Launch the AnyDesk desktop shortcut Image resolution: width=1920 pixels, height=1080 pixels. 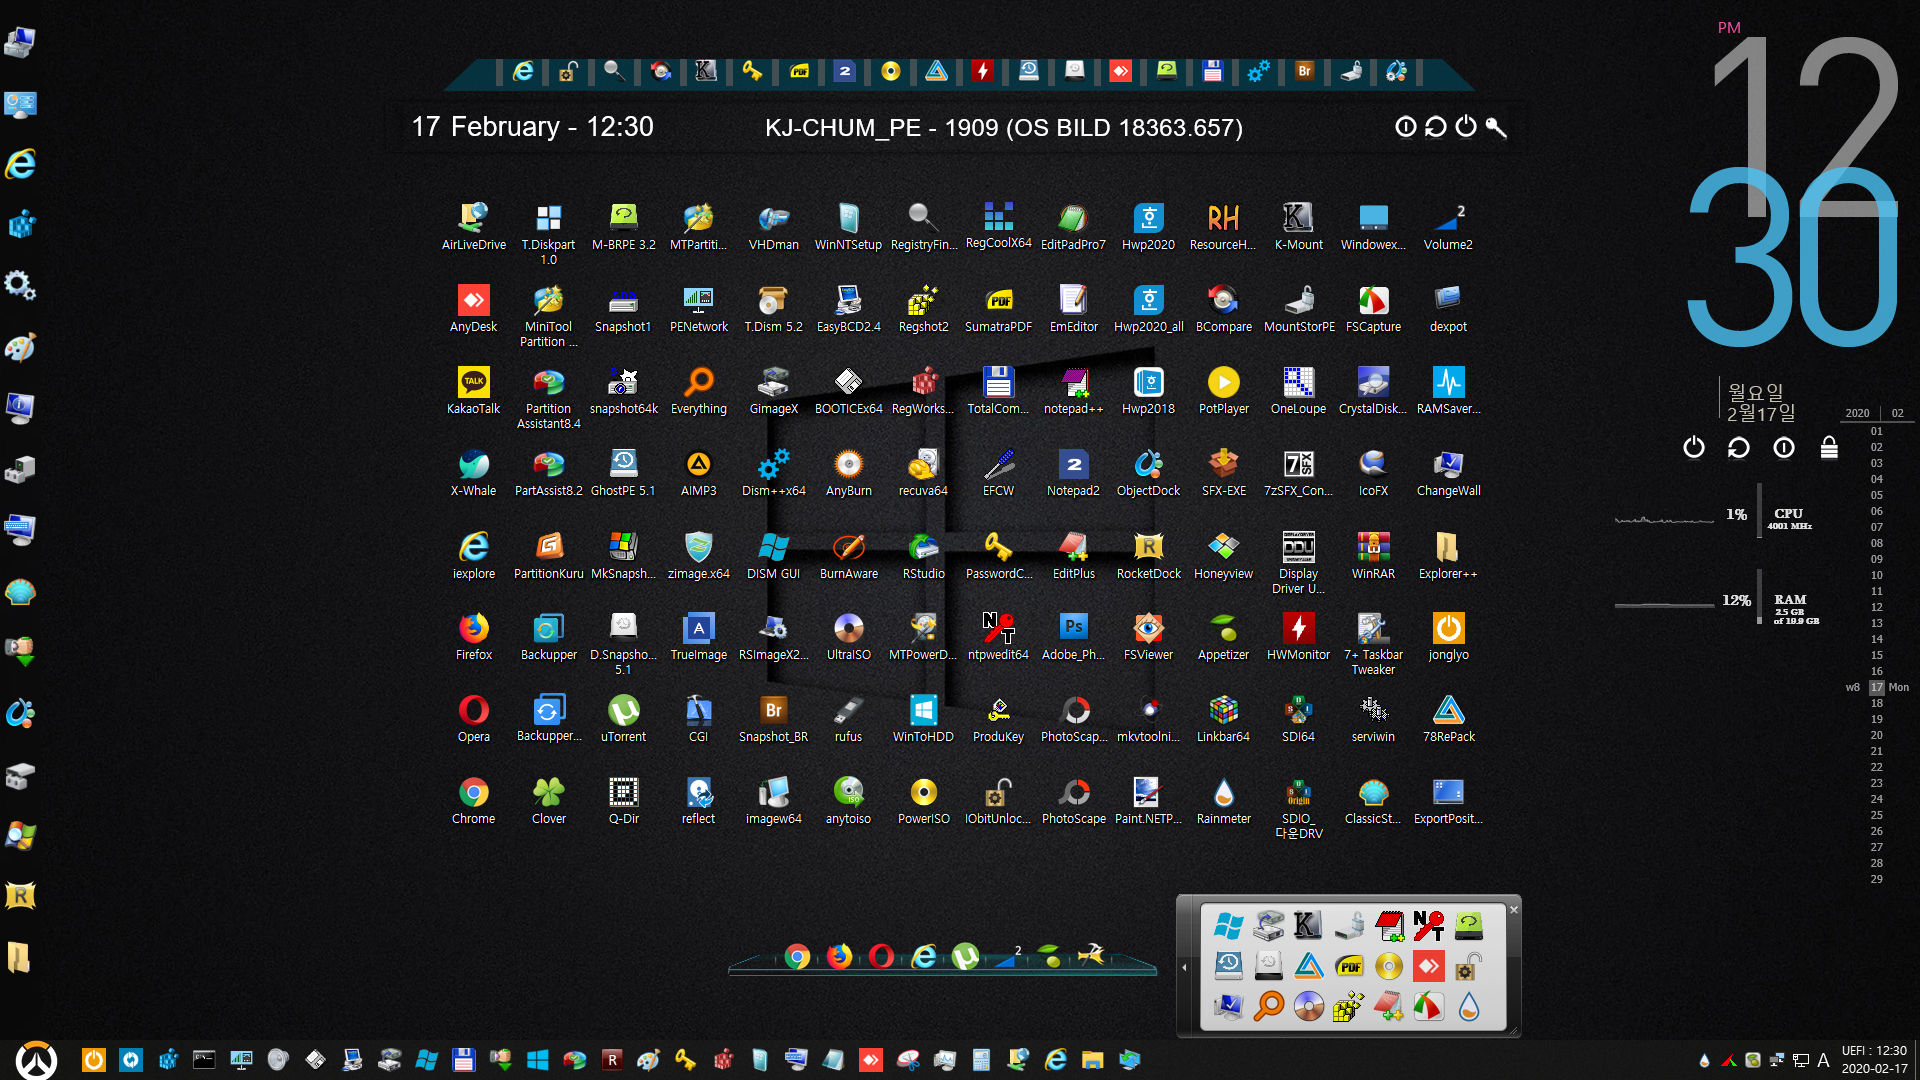(473, 308)
